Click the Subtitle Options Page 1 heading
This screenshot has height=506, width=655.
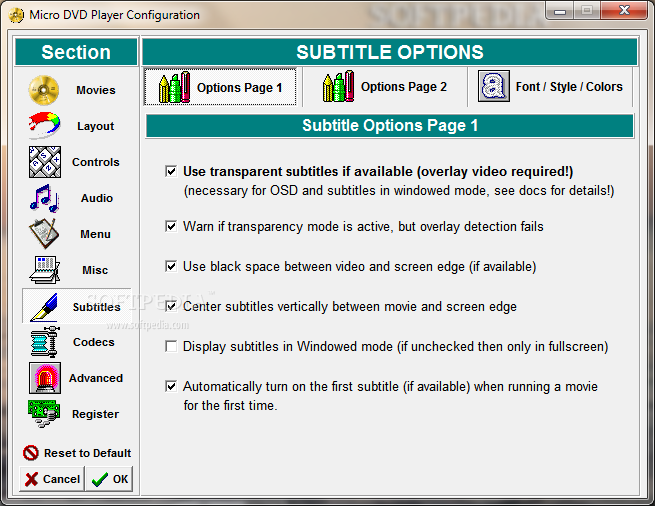(390, 125)
